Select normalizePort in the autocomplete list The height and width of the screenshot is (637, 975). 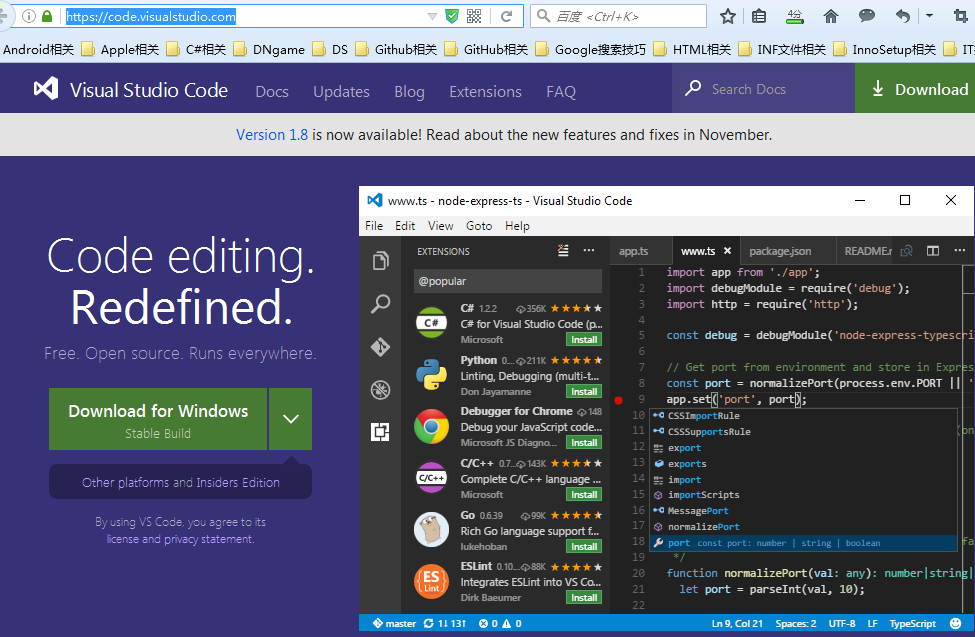click(x=803, y=527)
